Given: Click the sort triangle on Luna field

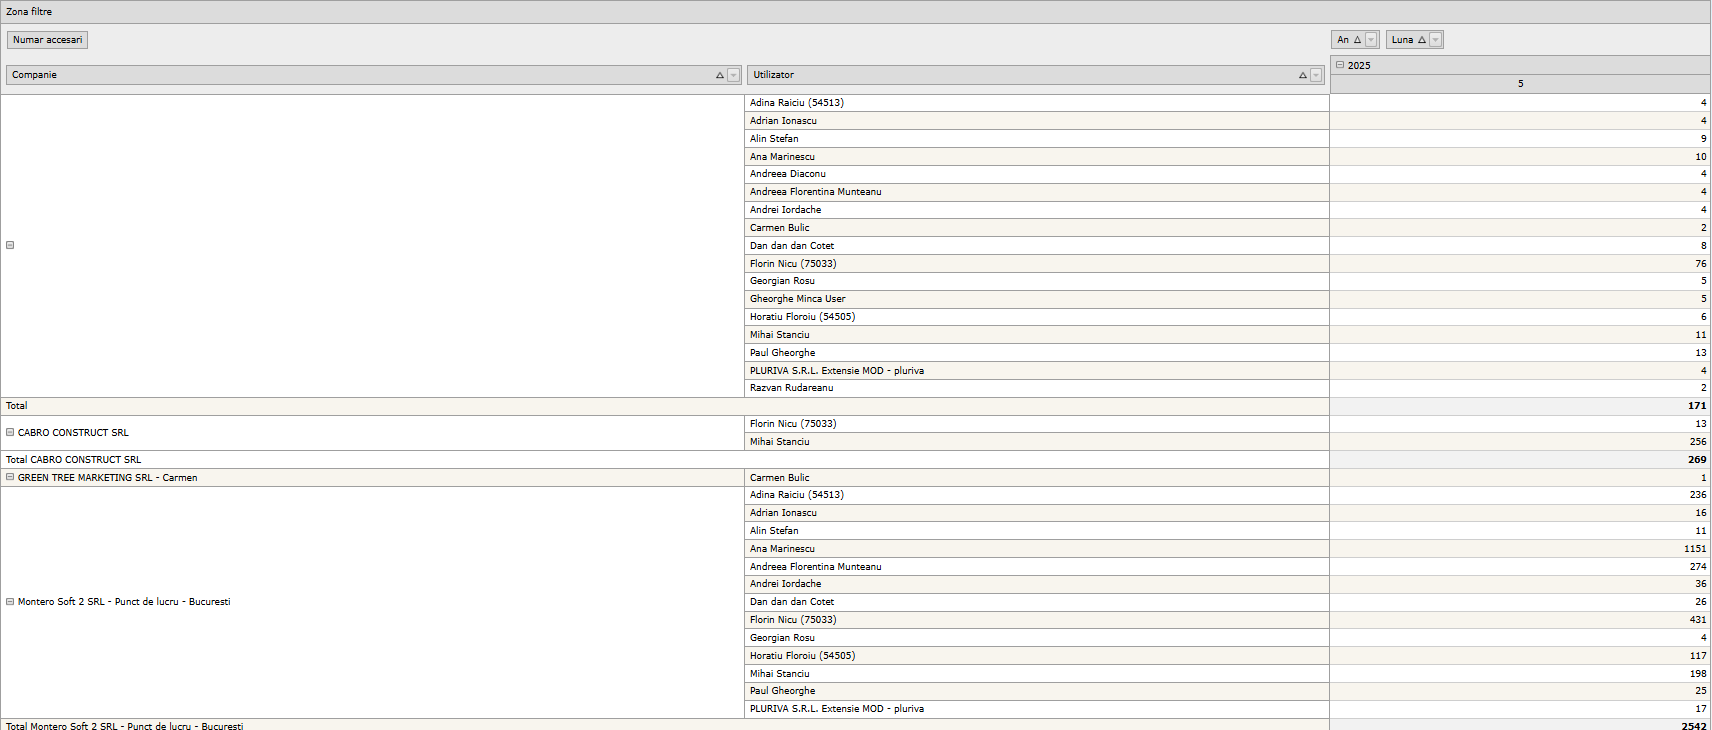Looking at the screenshot, I should 1421,40.
